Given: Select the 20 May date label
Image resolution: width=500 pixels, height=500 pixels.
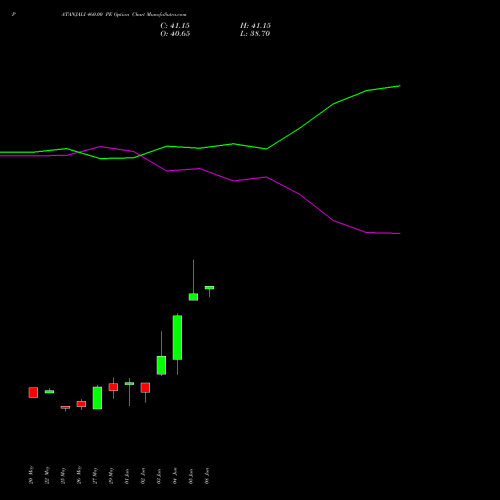Looking at the screenshot, I should 31,475.
